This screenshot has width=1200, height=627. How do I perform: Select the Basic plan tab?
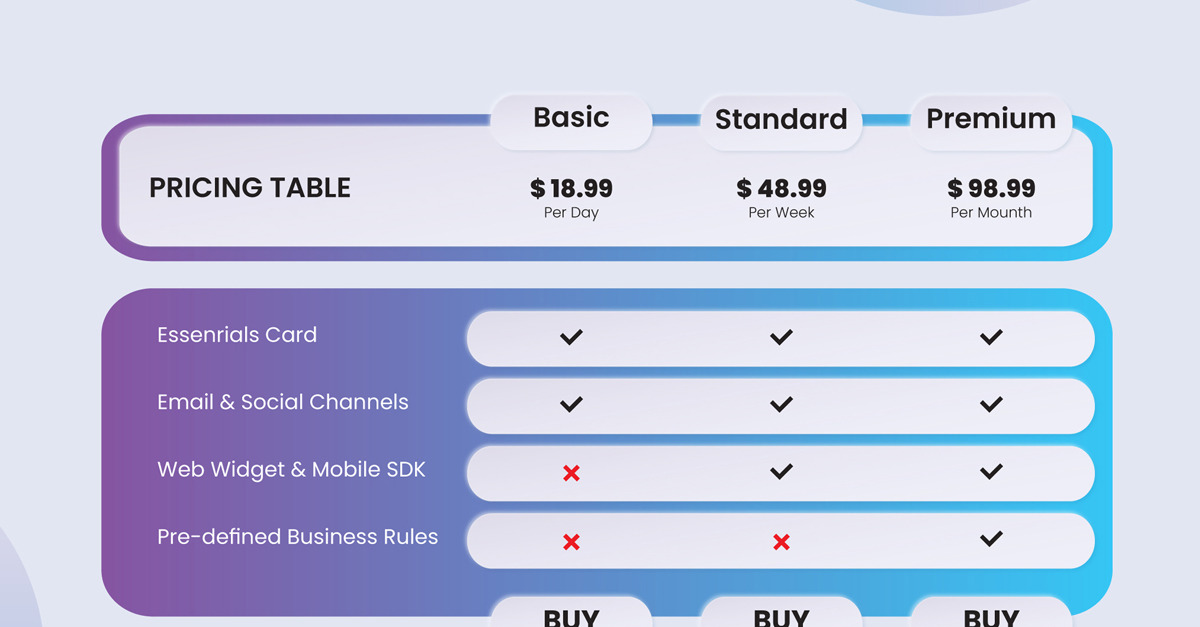tap(571, 119)
